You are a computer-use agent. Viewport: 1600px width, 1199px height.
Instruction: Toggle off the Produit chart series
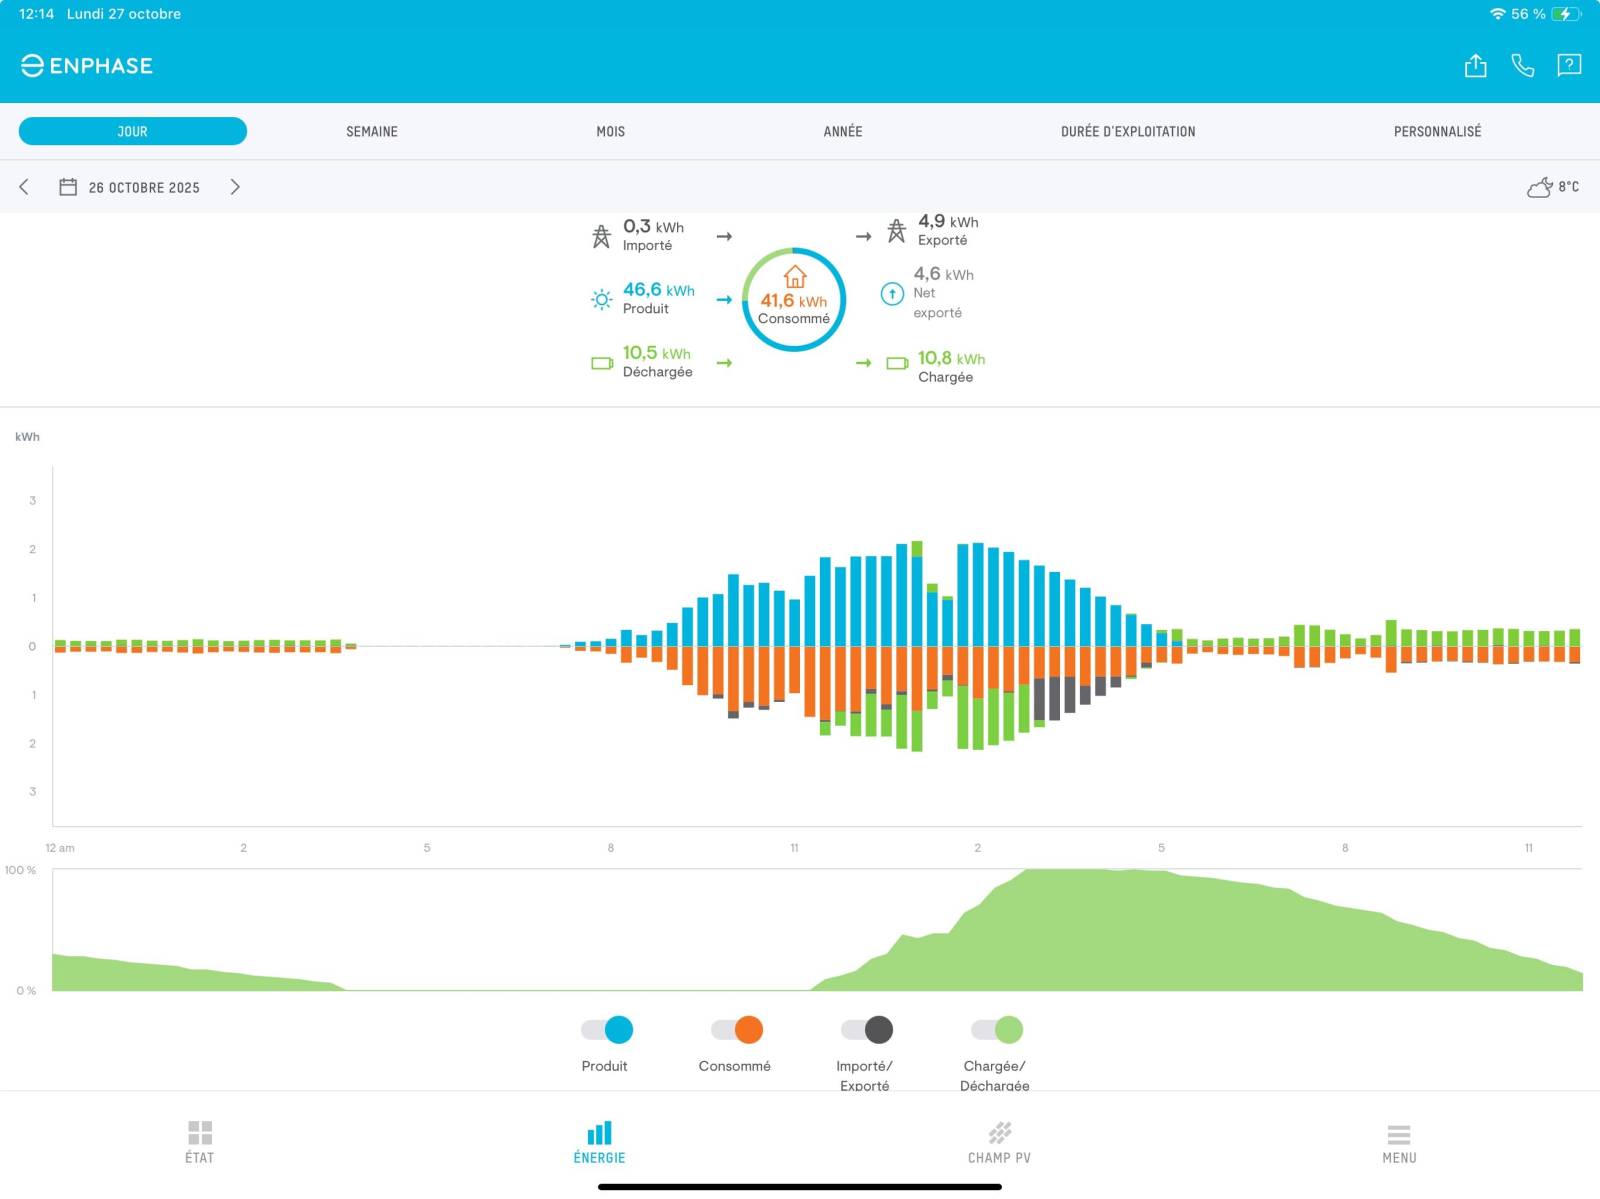point(607,1029)
